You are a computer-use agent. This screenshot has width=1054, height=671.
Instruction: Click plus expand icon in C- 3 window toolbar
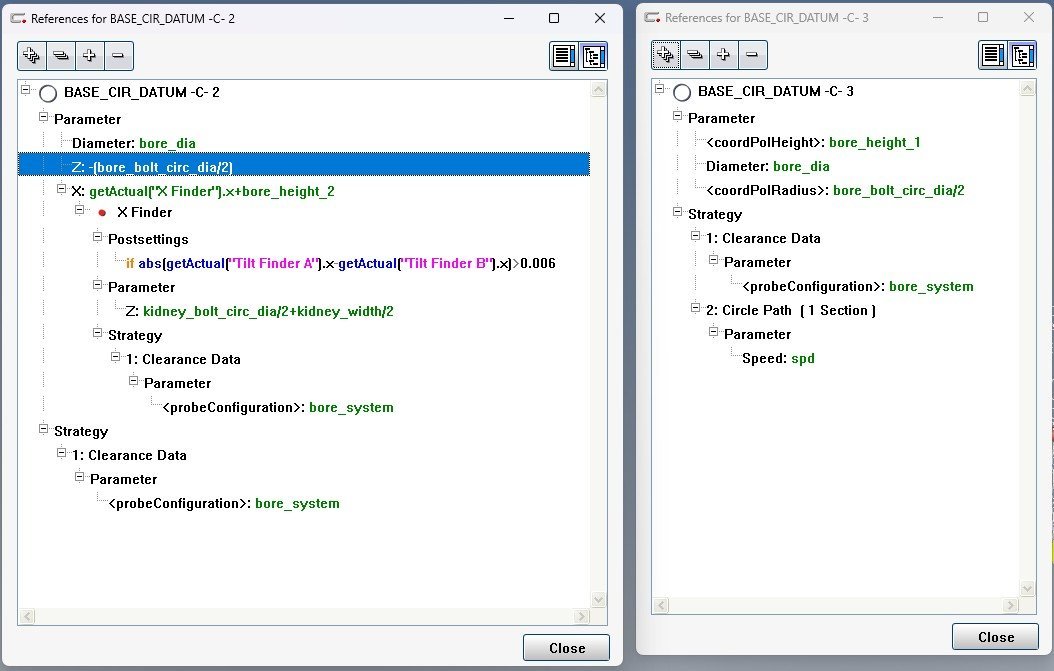pyautogui.click(x=723, y=54)
